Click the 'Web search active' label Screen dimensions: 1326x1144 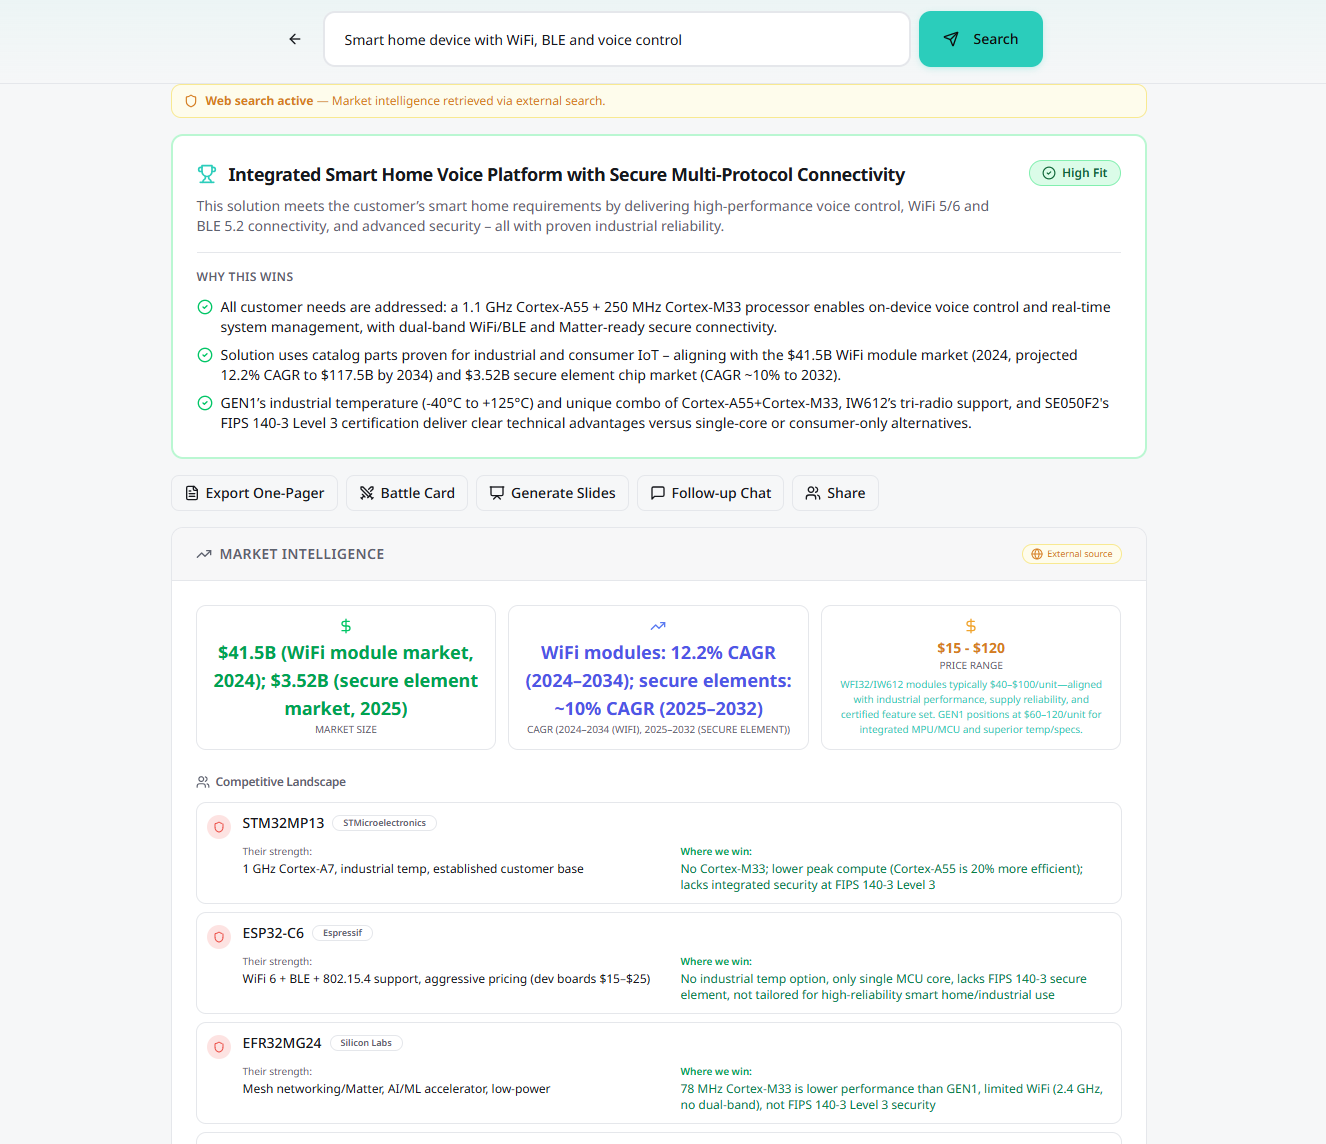click(259, 101)
